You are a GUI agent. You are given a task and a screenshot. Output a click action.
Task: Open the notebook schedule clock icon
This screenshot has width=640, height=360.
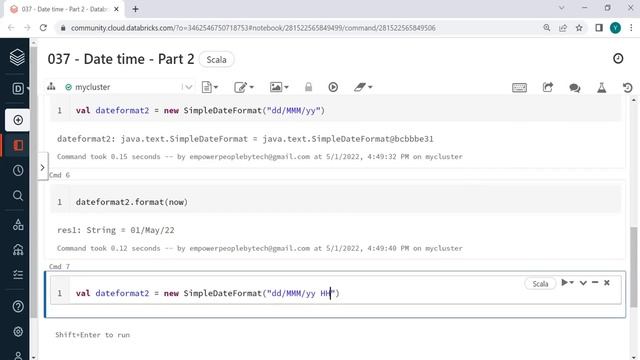point(618,58)
